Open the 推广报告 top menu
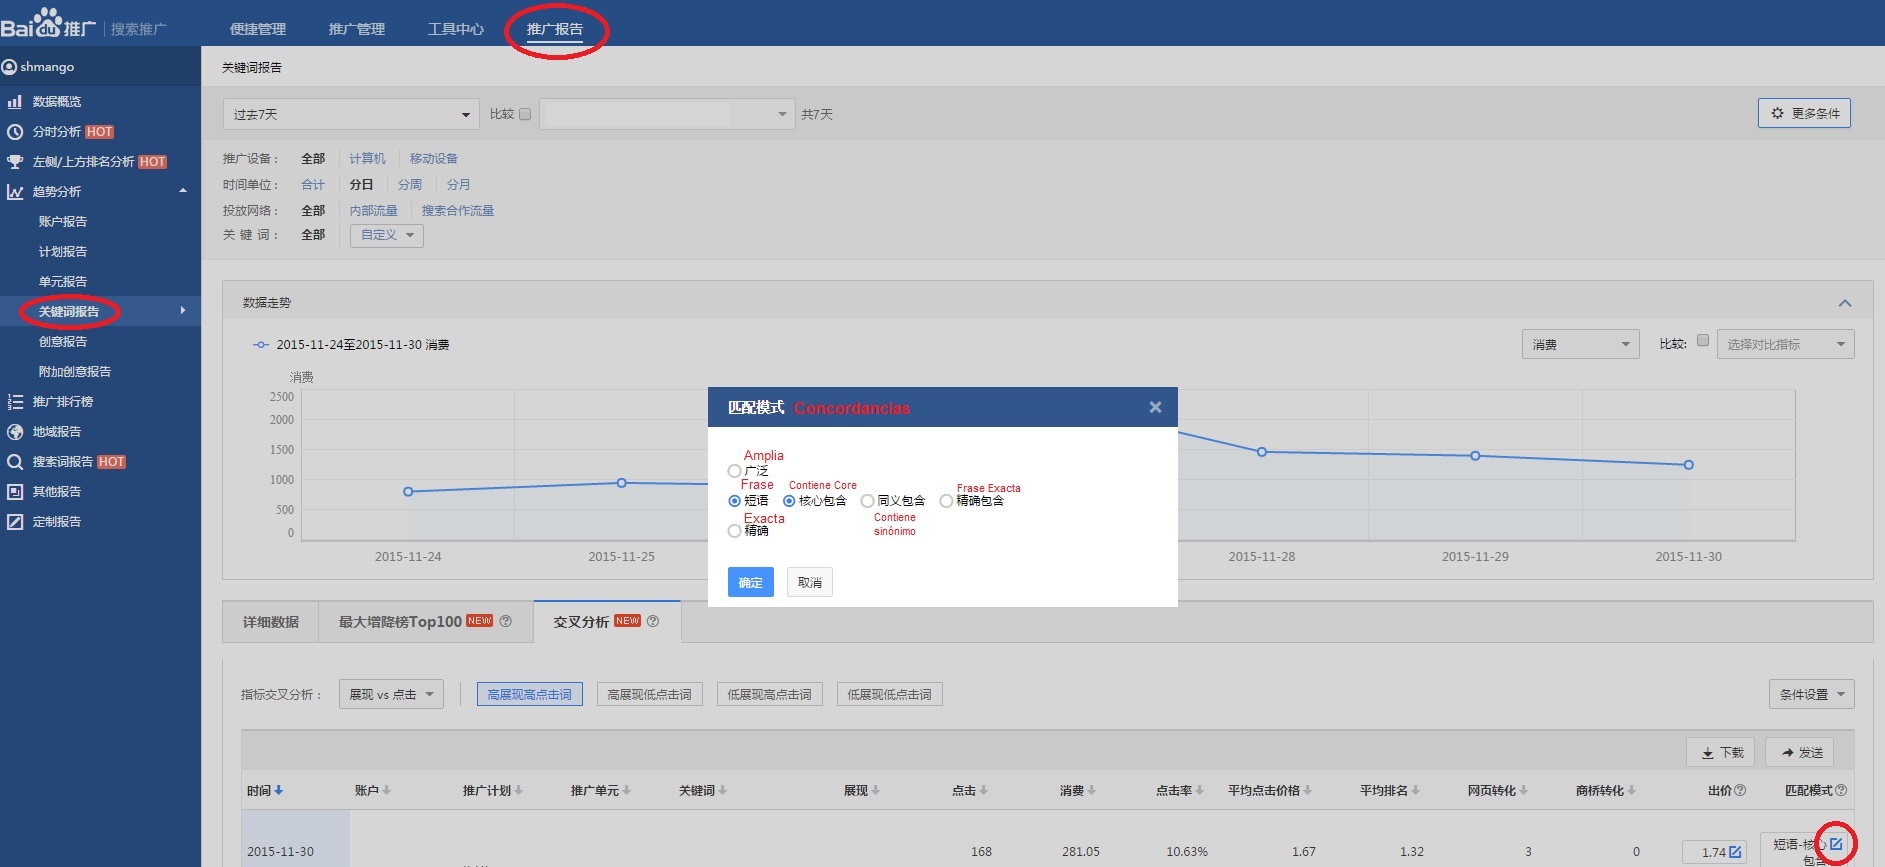The height and width of the screenshot is (867, 1885). coord(555,29)
